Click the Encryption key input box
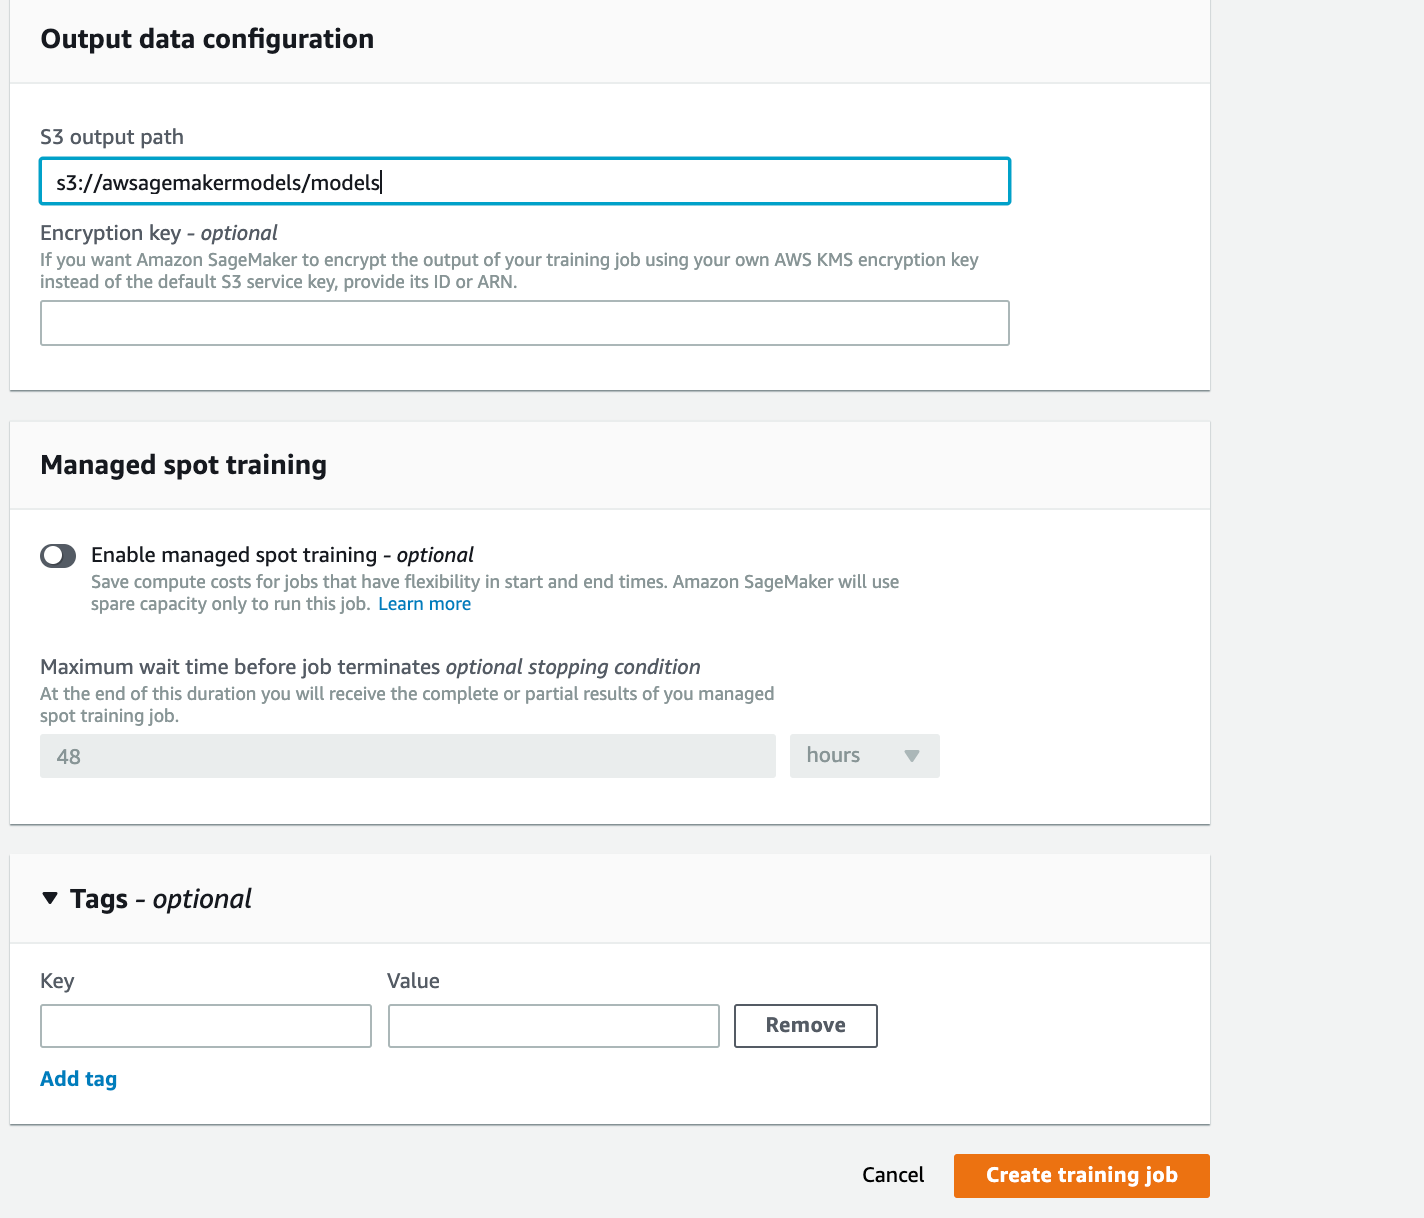This screenshot has height=1218, width=1424. (x=524, y=323)
